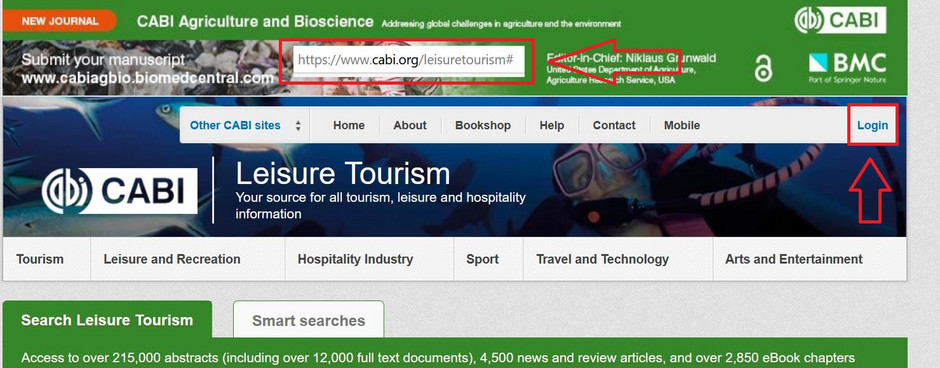The height and width of the screenshot is (368, 940).
Task: Go to the About page
Action: point(410,125)
